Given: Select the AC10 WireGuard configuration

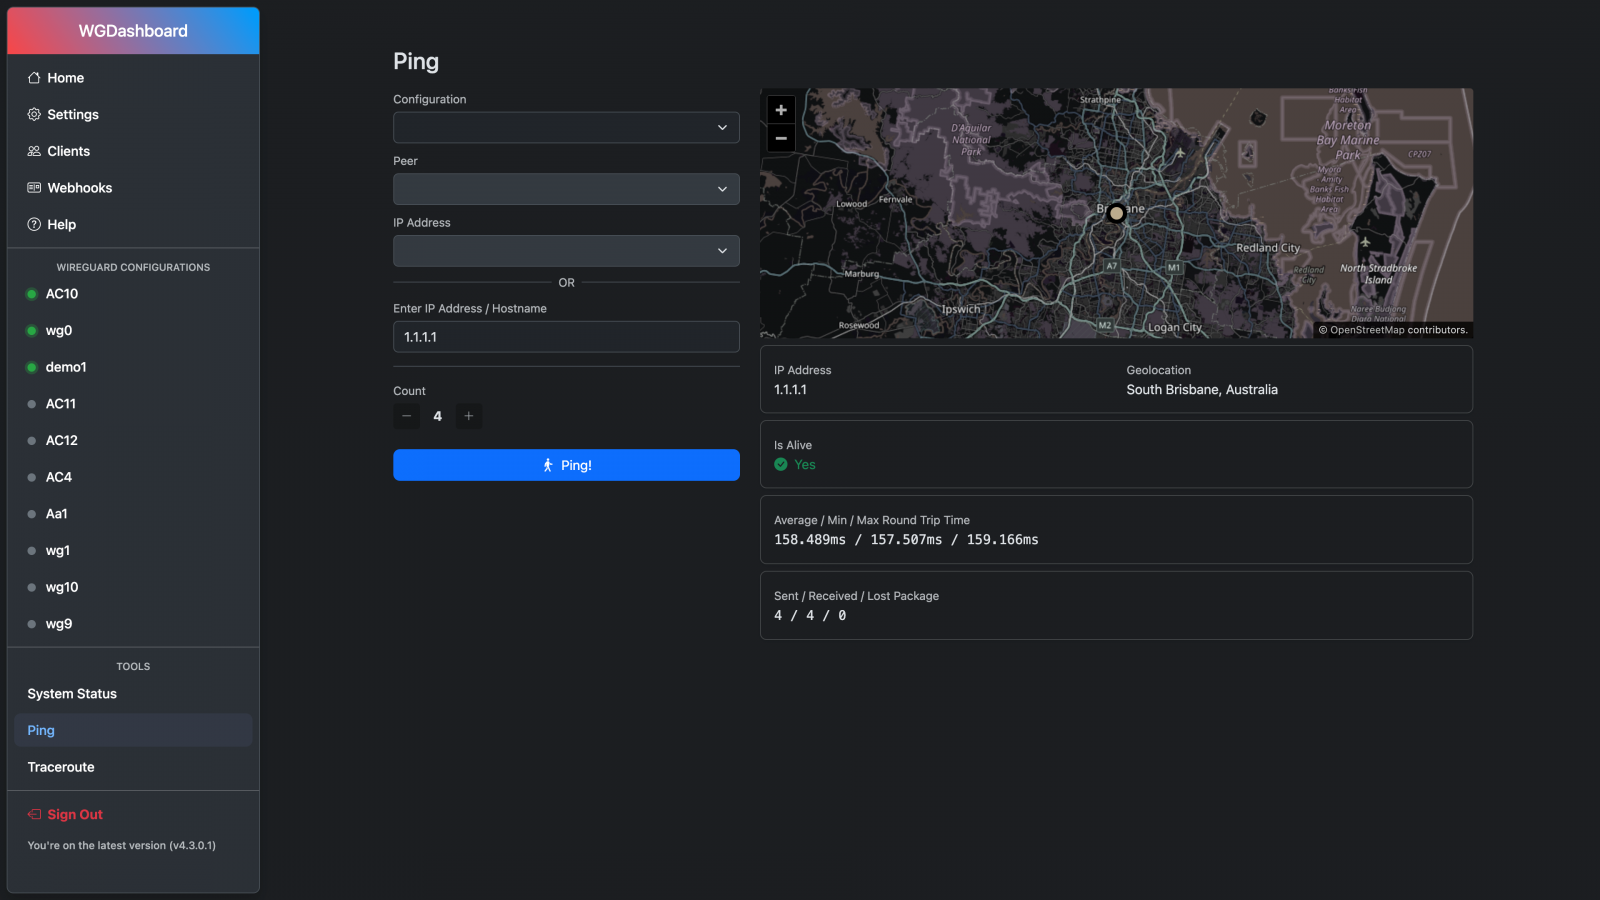Looking at the screenshot, I should pos(62,294).
